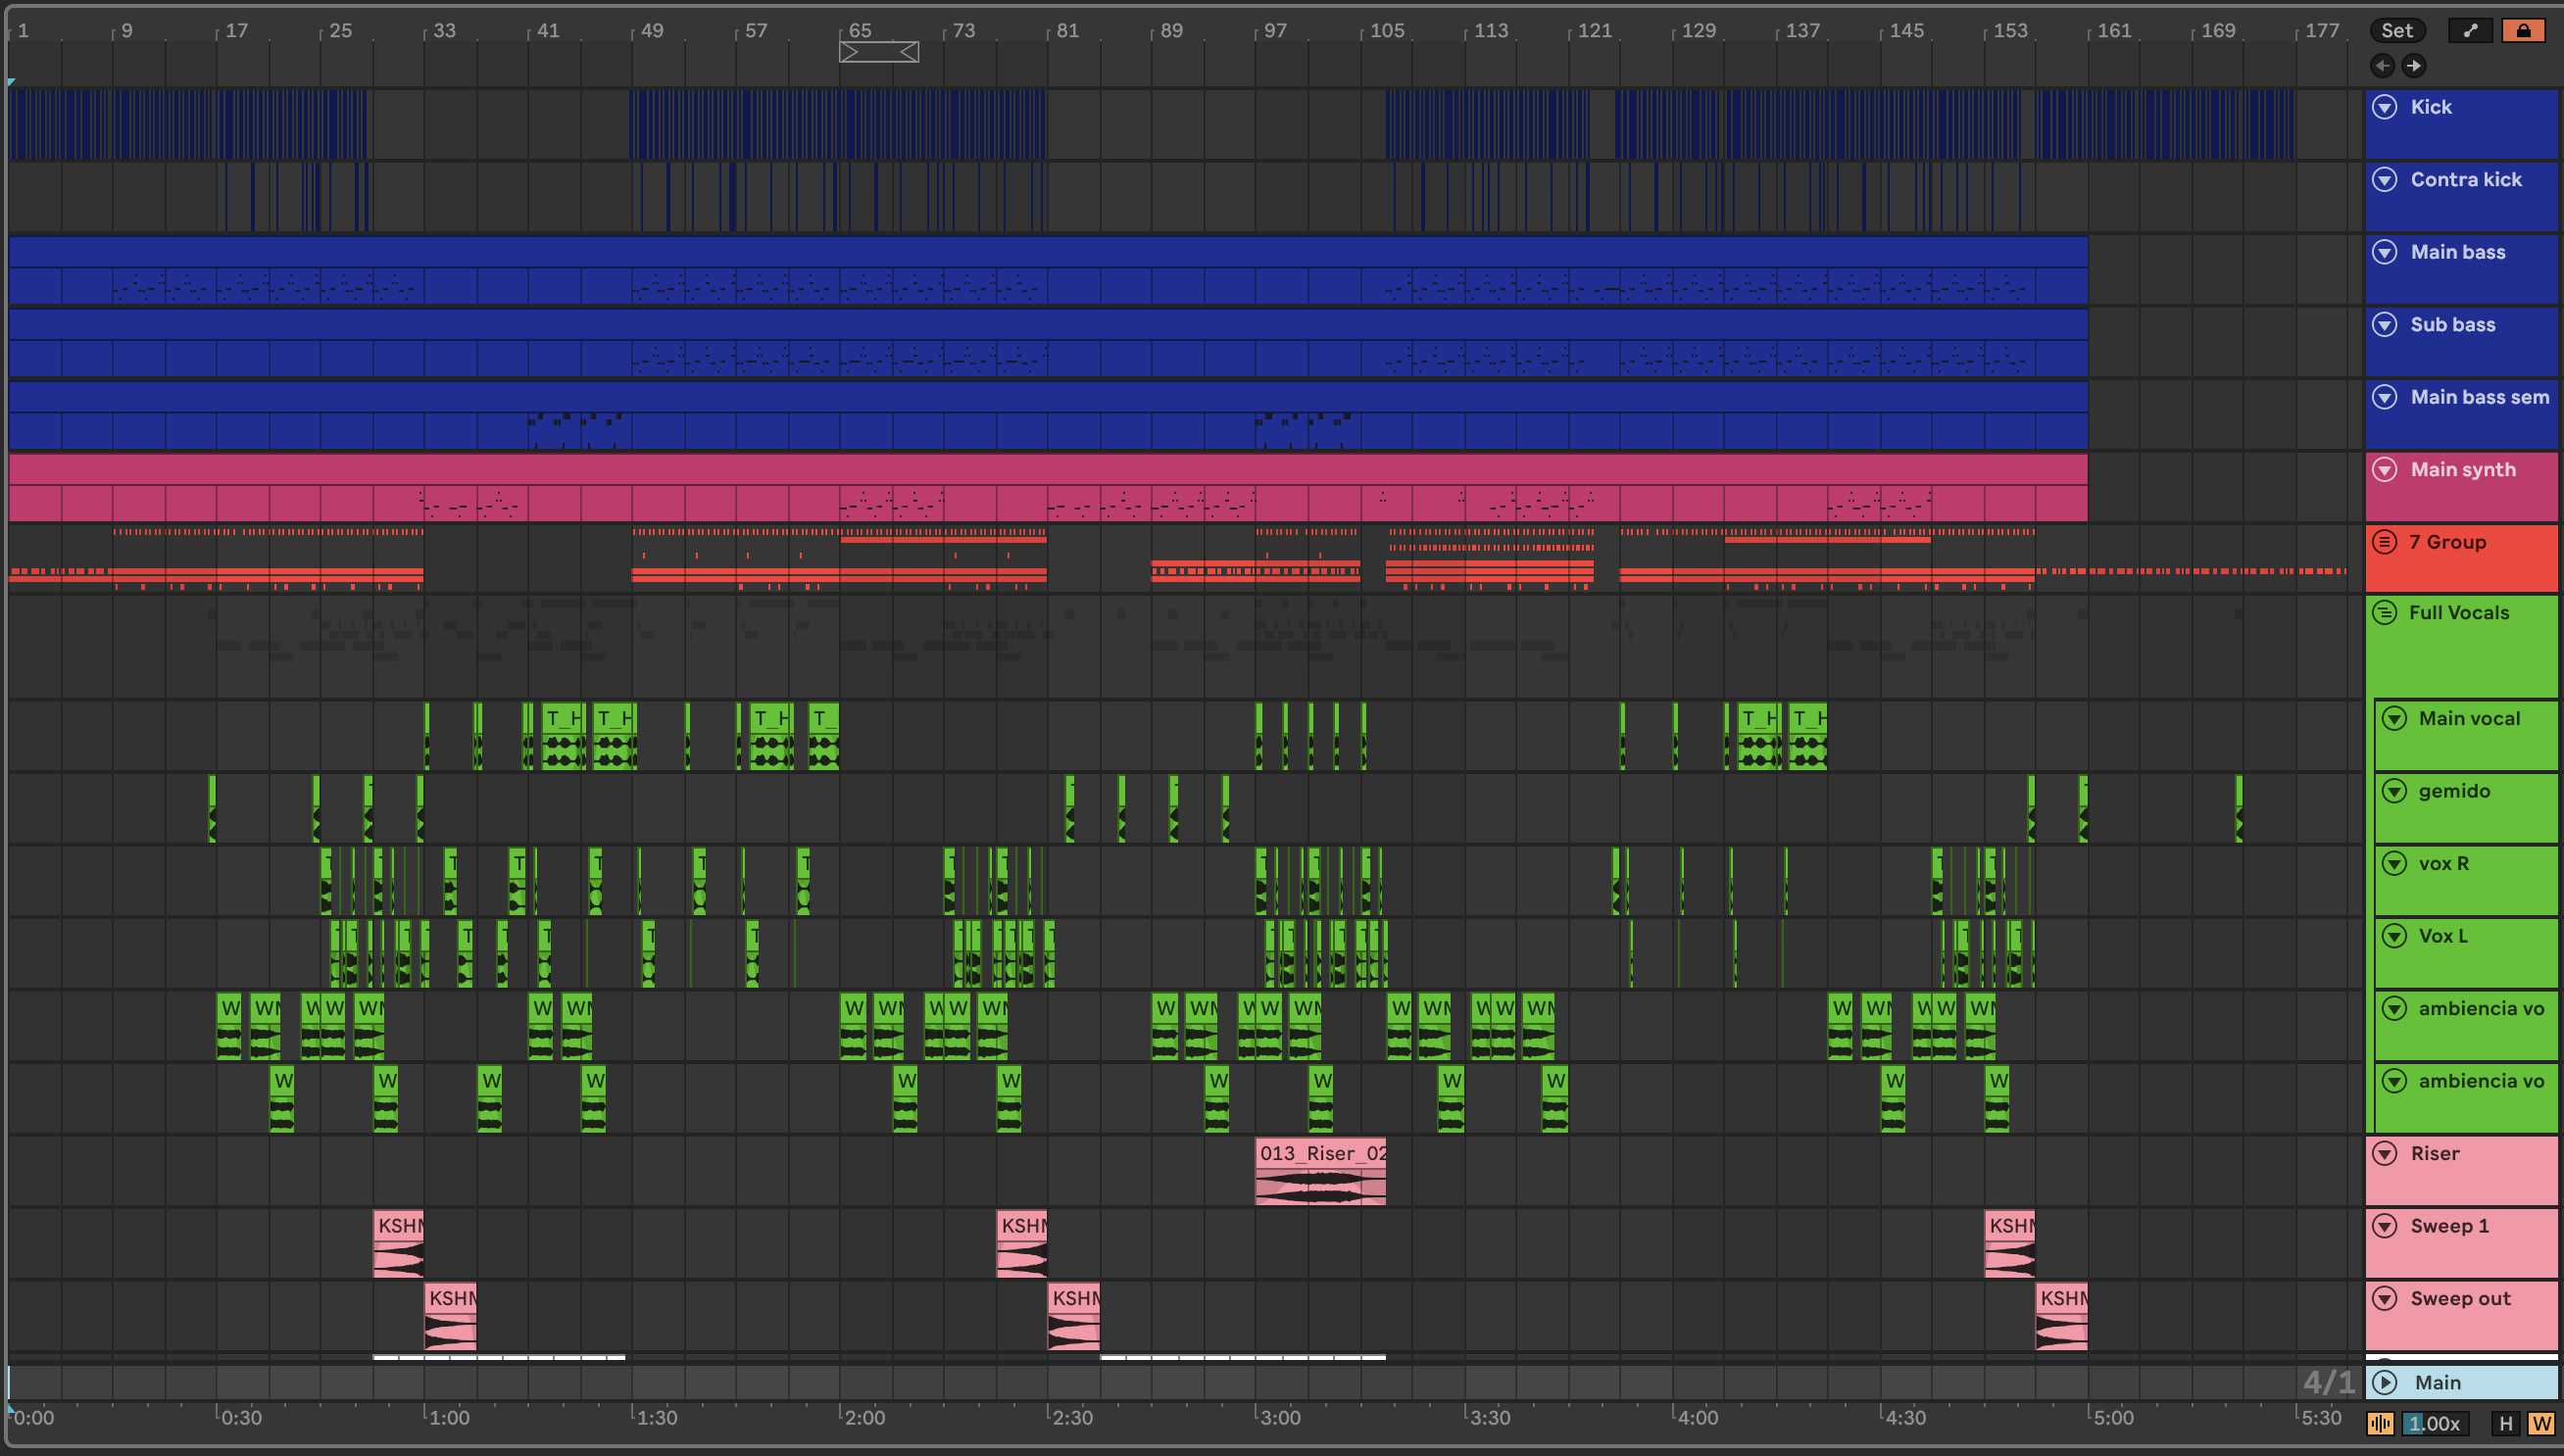The height and width of the screenshot is (1456, 2564).
Task: Unfold the Riser track
Action: coord(2385,1154)
